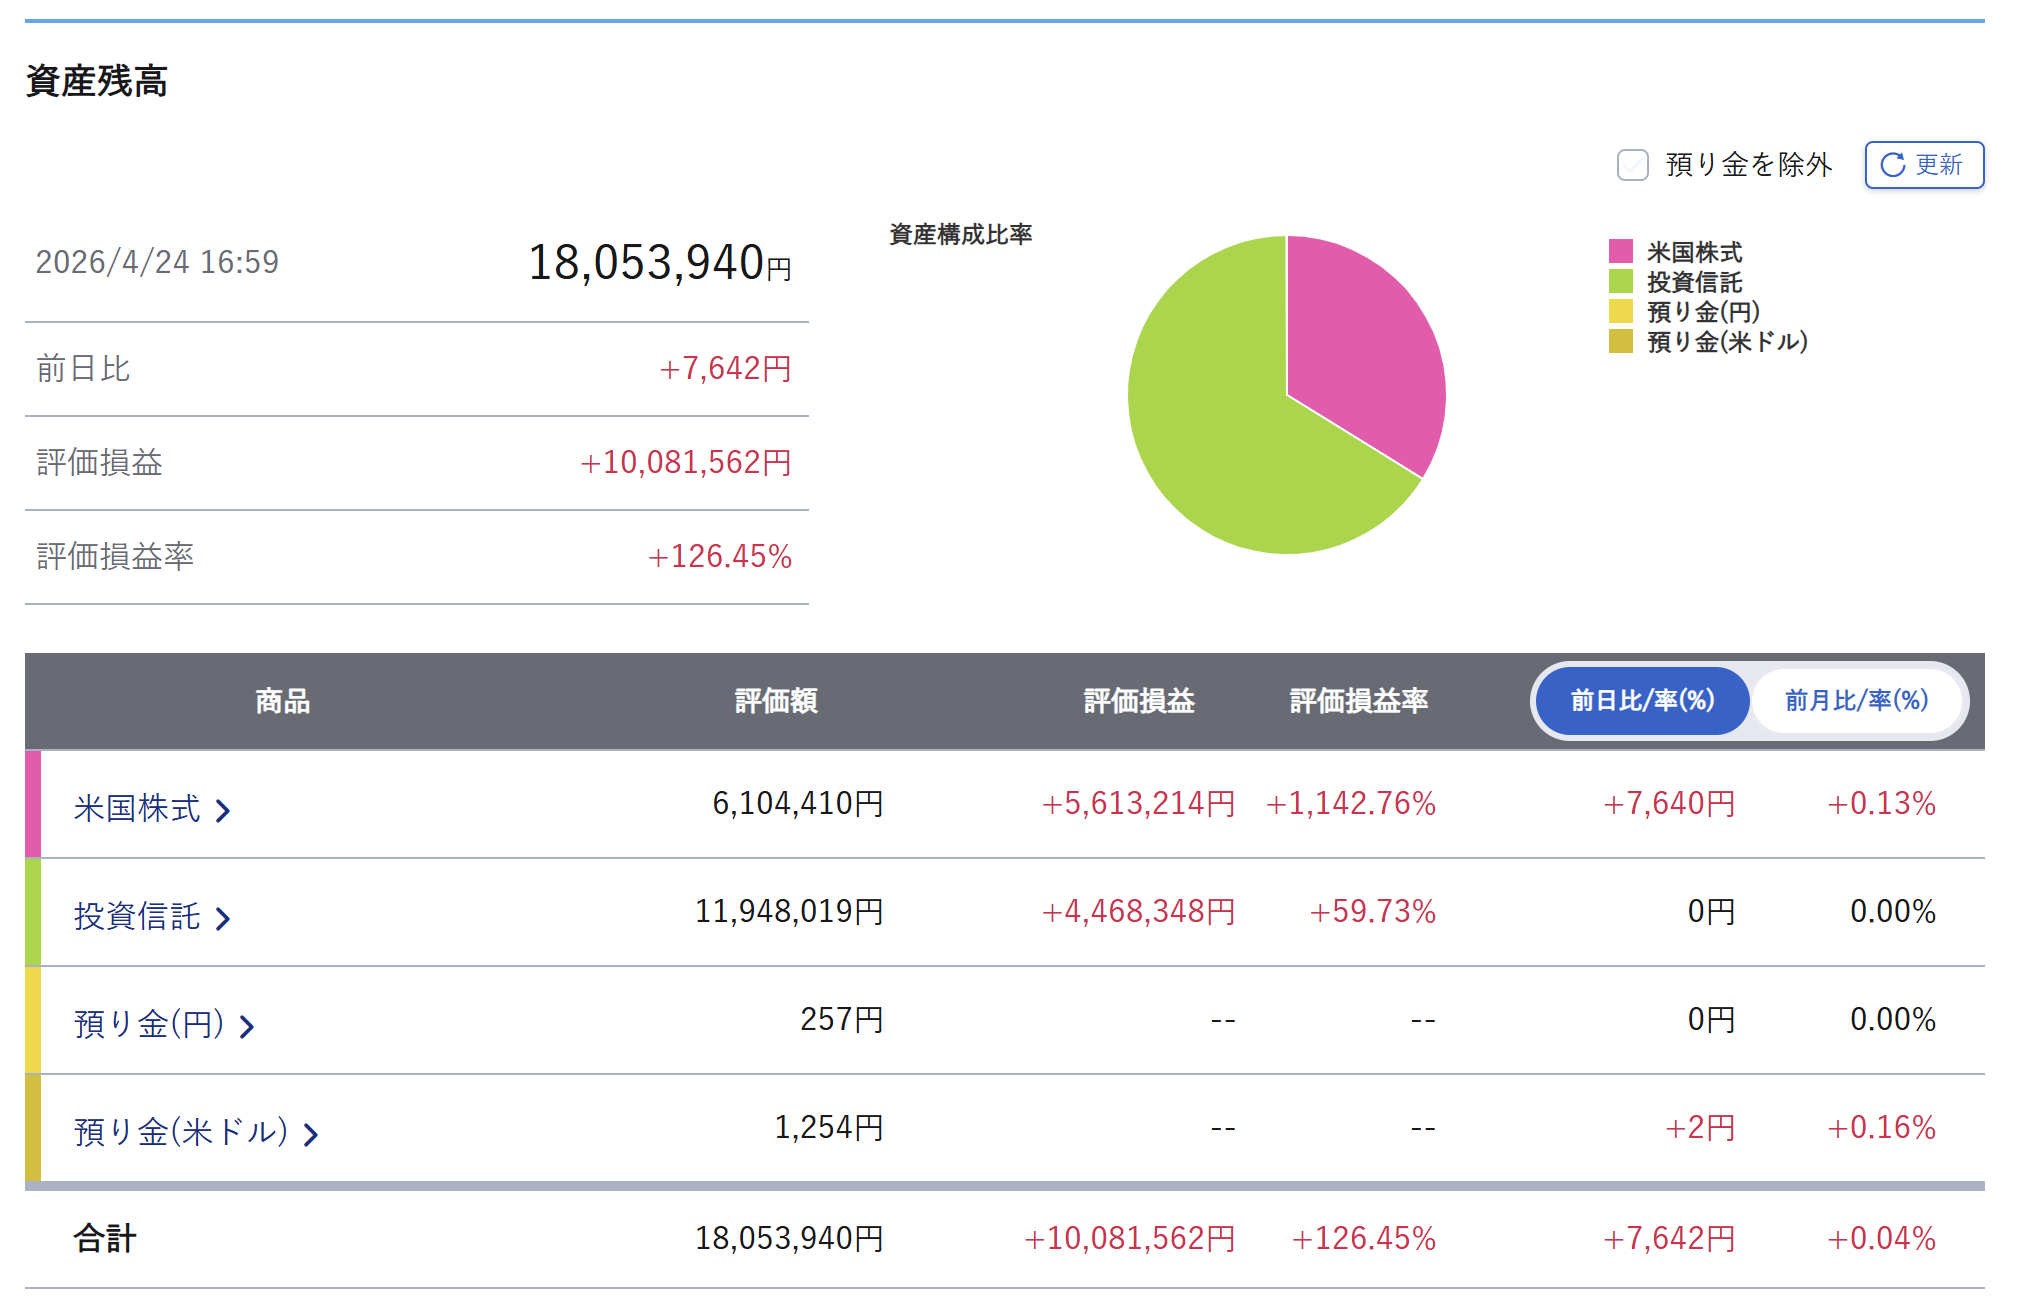Viewport: 2026px width, 1300px height.
Task: Expand chevron next to 米国株式
Action: tap(223, 810)
